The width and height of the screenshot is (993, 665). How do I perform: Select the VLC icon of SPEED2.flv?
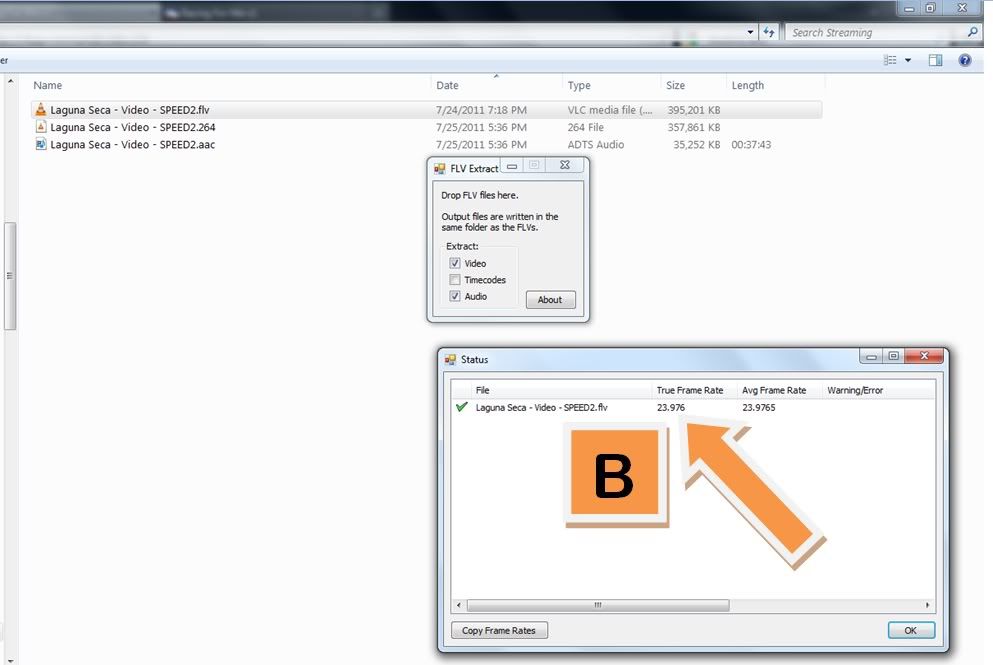click(x=41, y=110)
